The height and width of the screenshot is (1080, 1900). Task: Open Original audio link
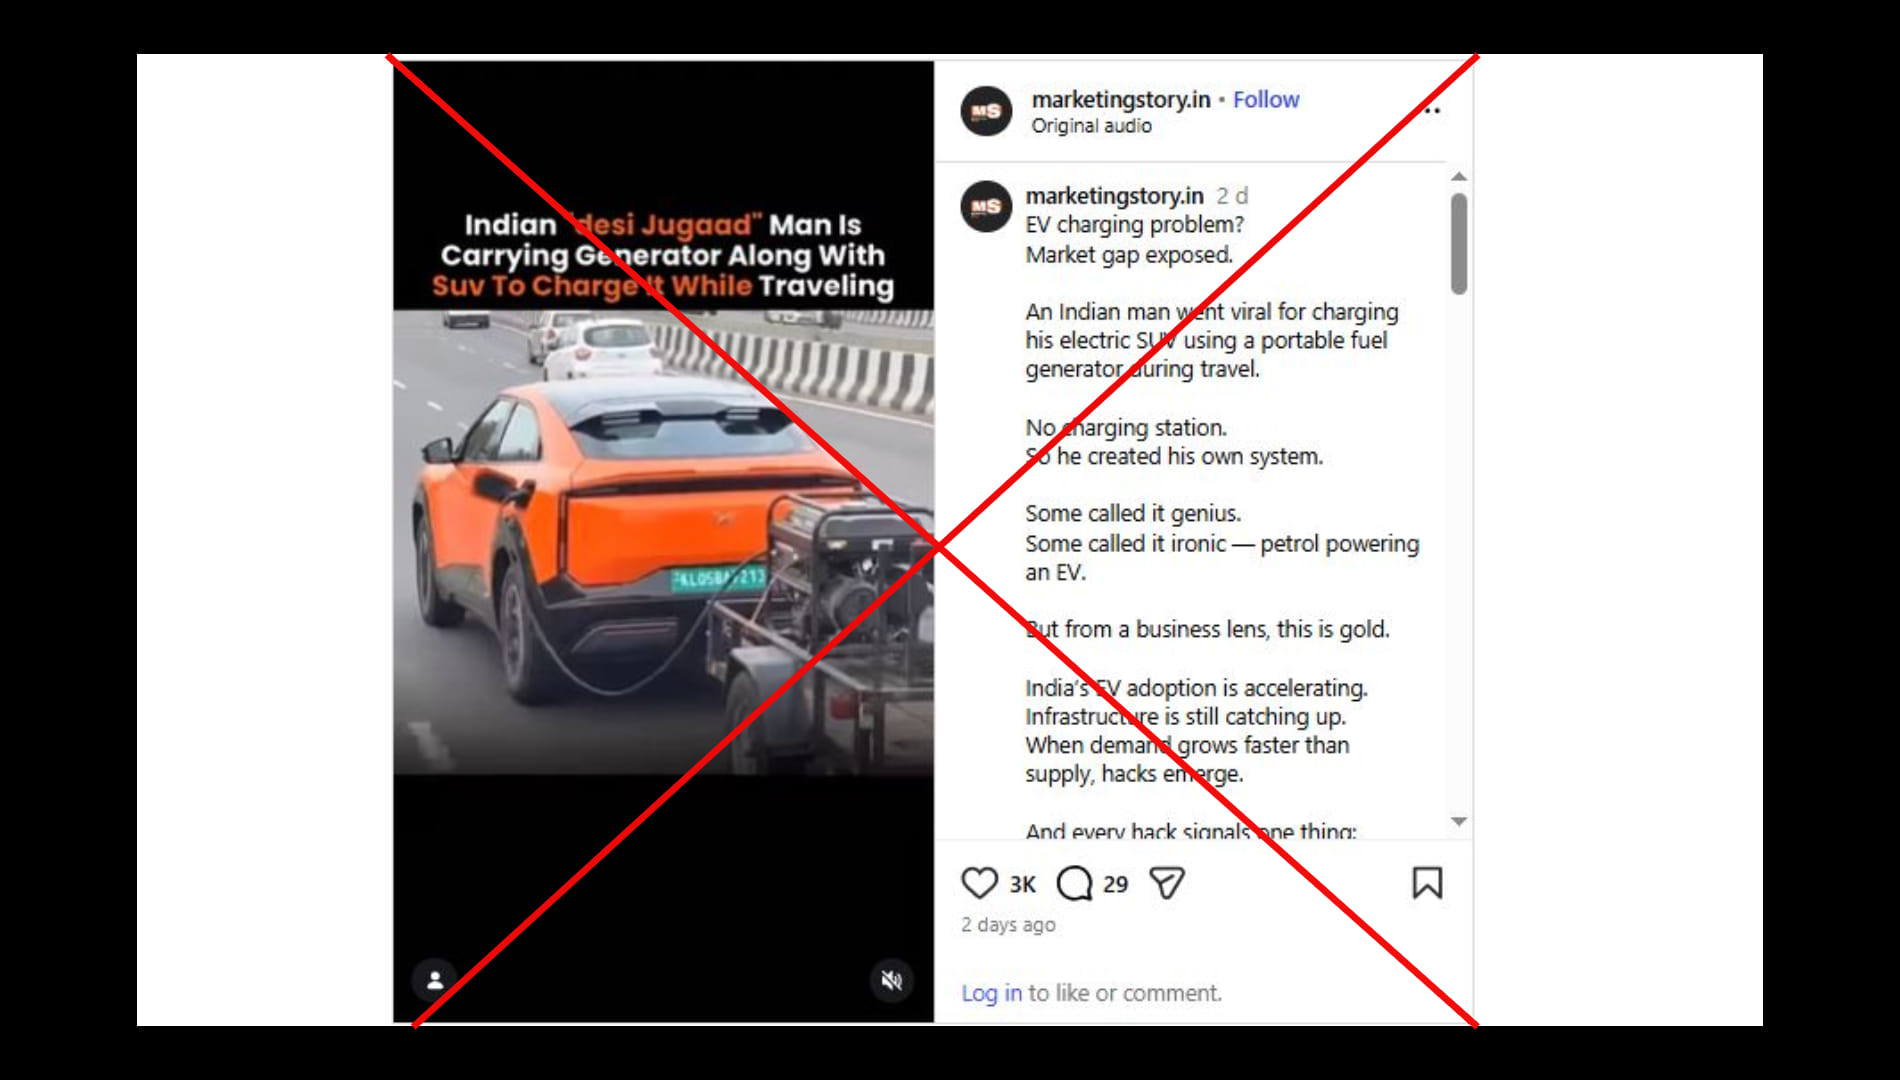tap(1091, 126)
